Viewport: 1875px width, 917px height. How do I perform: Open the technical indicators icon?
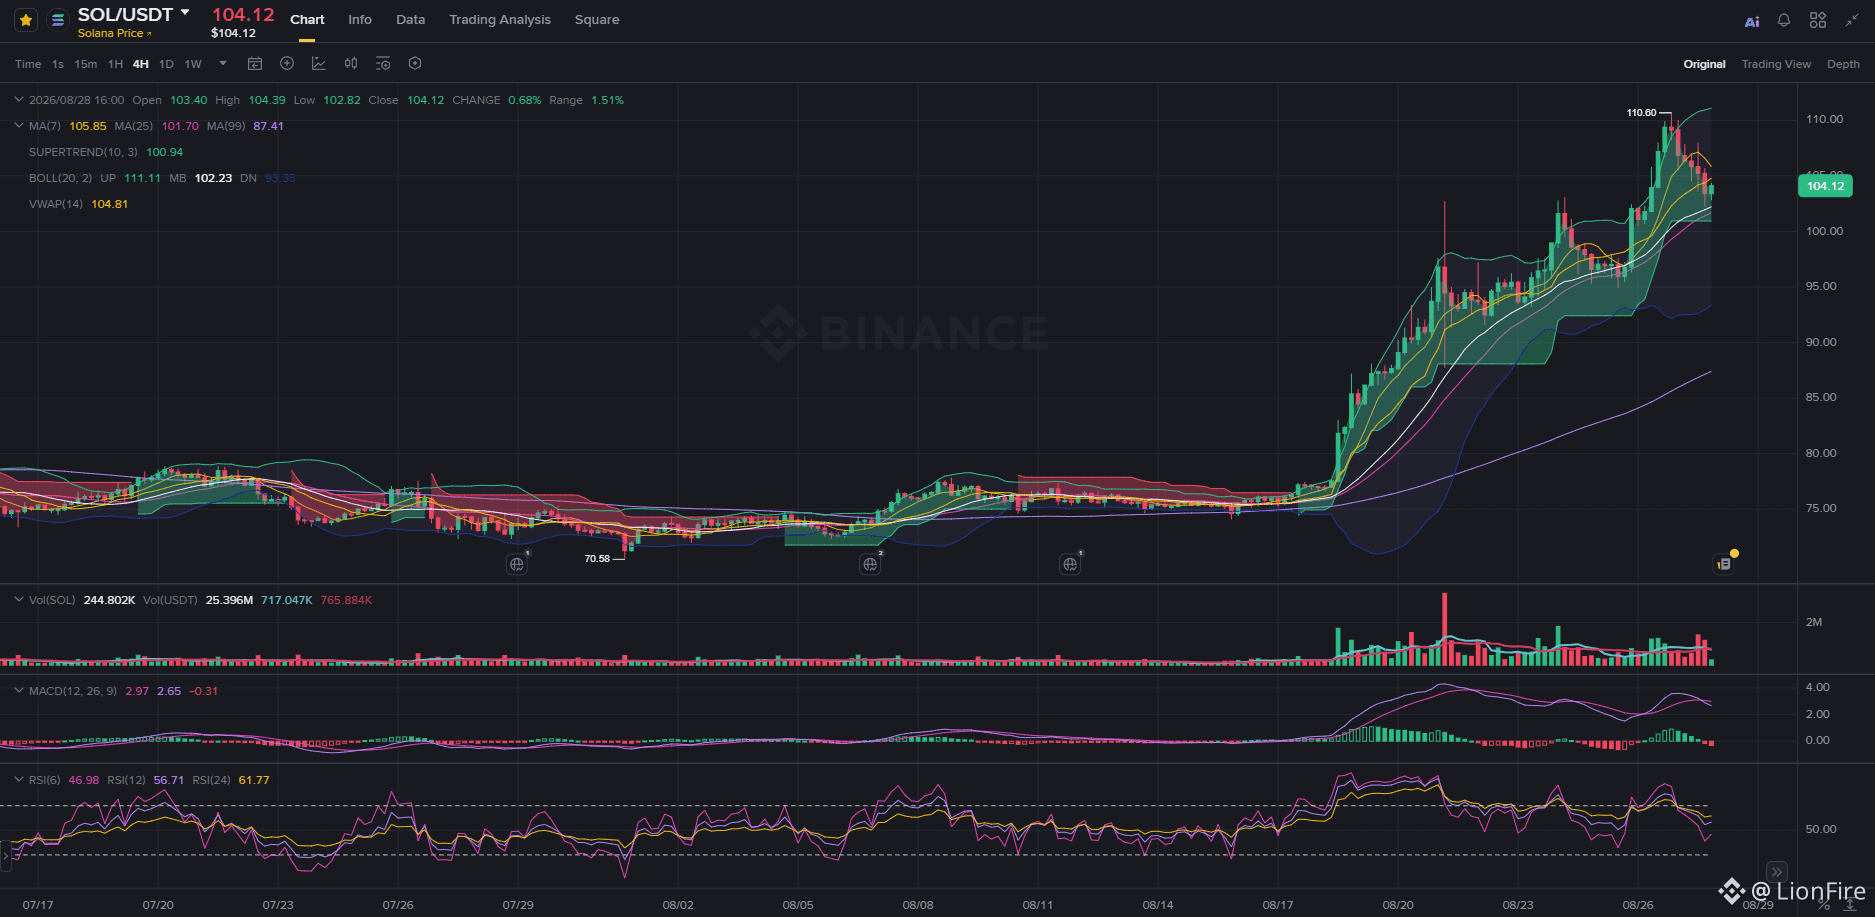(319, 64)
